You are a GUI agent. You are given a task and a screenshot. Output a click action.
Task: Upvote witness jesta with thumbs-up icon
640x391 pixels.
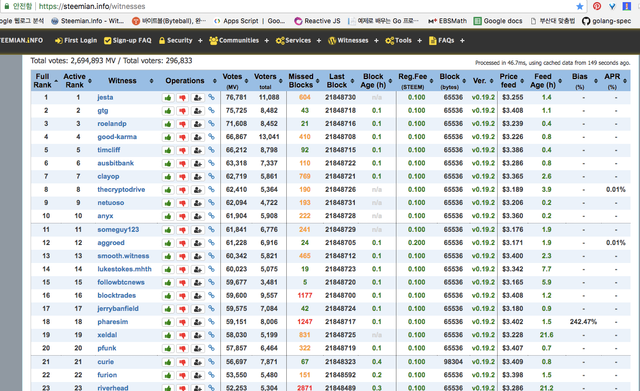pyautogui.click(x=168, y=98)
